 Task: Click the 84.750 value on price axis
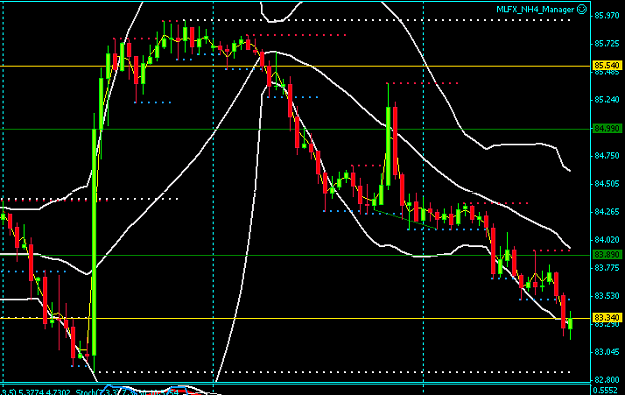[607, 155]
